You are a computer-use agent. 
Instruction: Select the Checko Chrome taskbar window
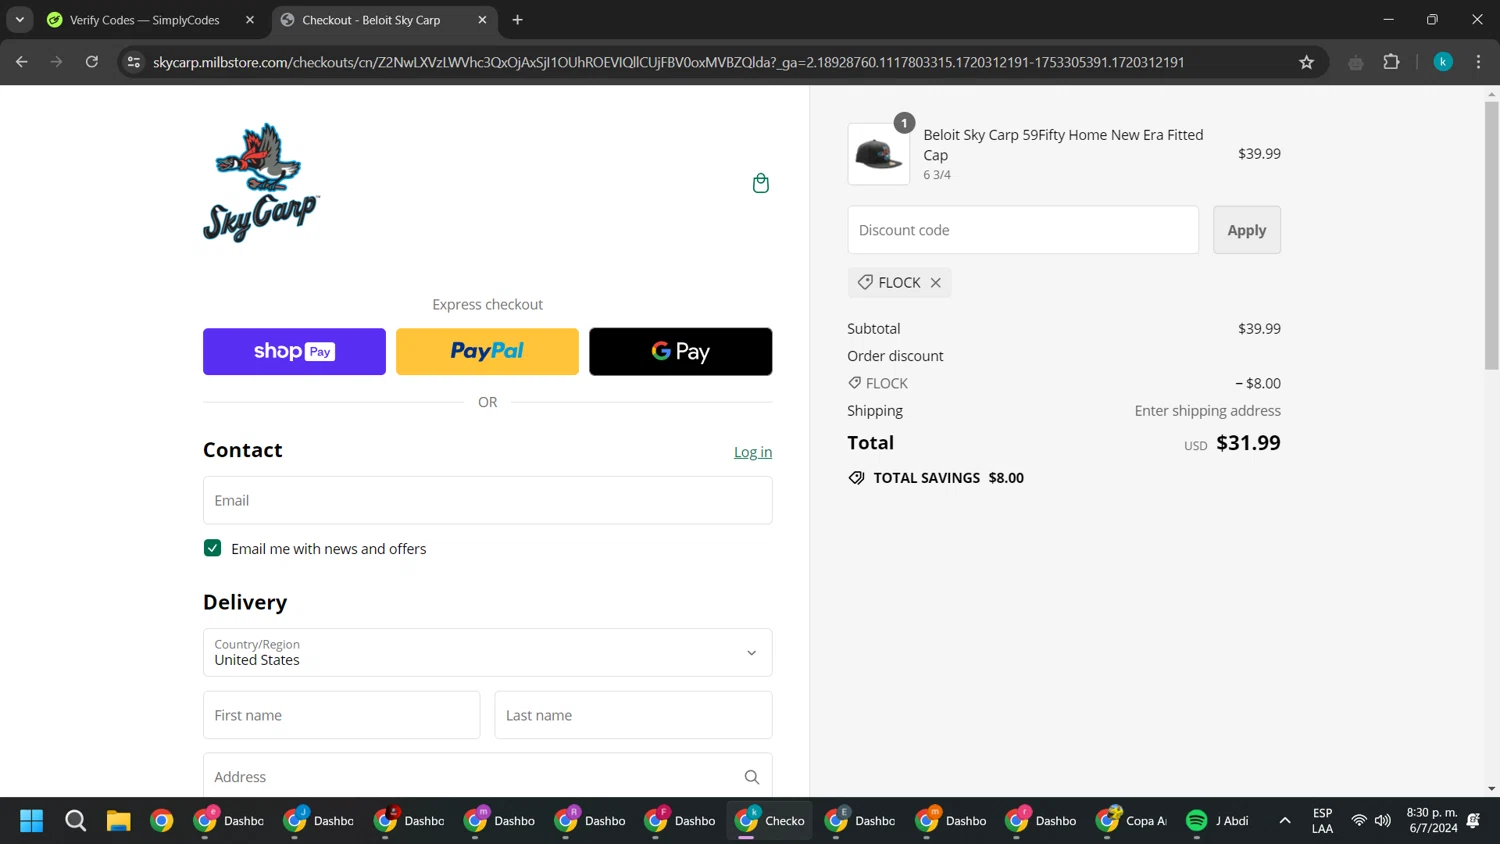tap(769, 821)
